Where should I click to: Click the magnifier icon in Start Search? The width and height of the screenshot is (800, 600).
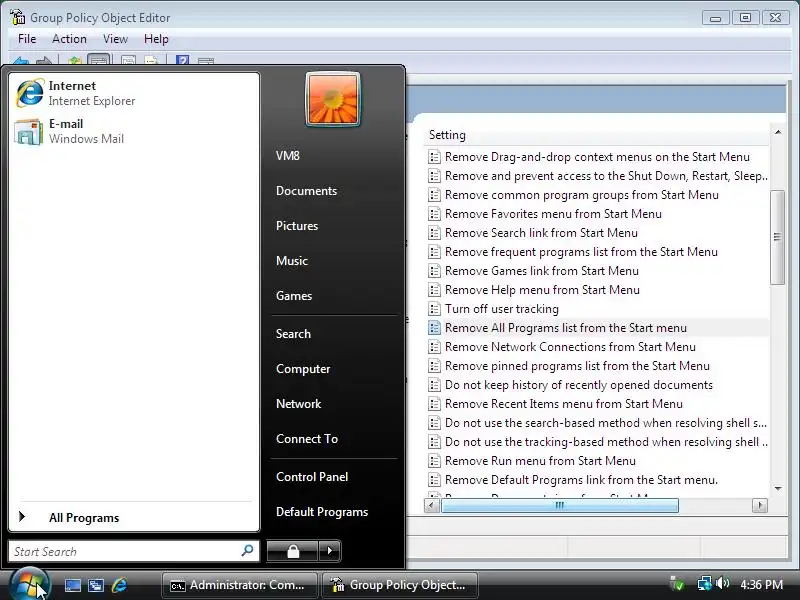pos(247,551)
